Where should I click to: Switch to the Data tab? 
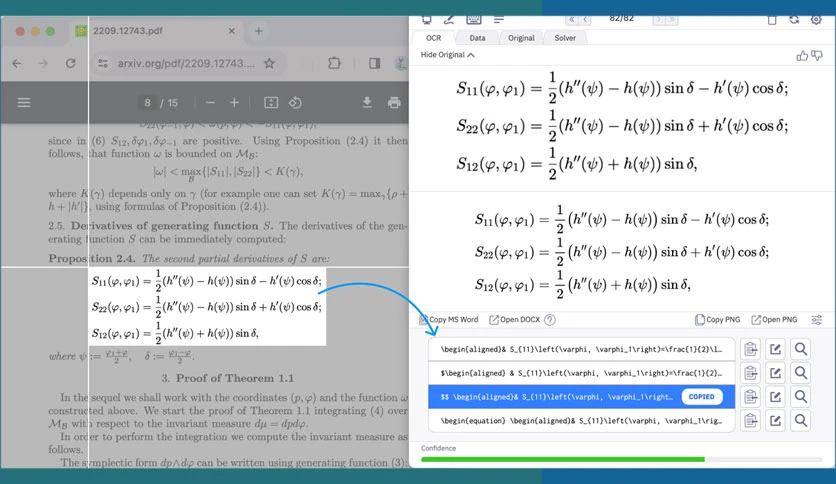(x=477, y=38)
